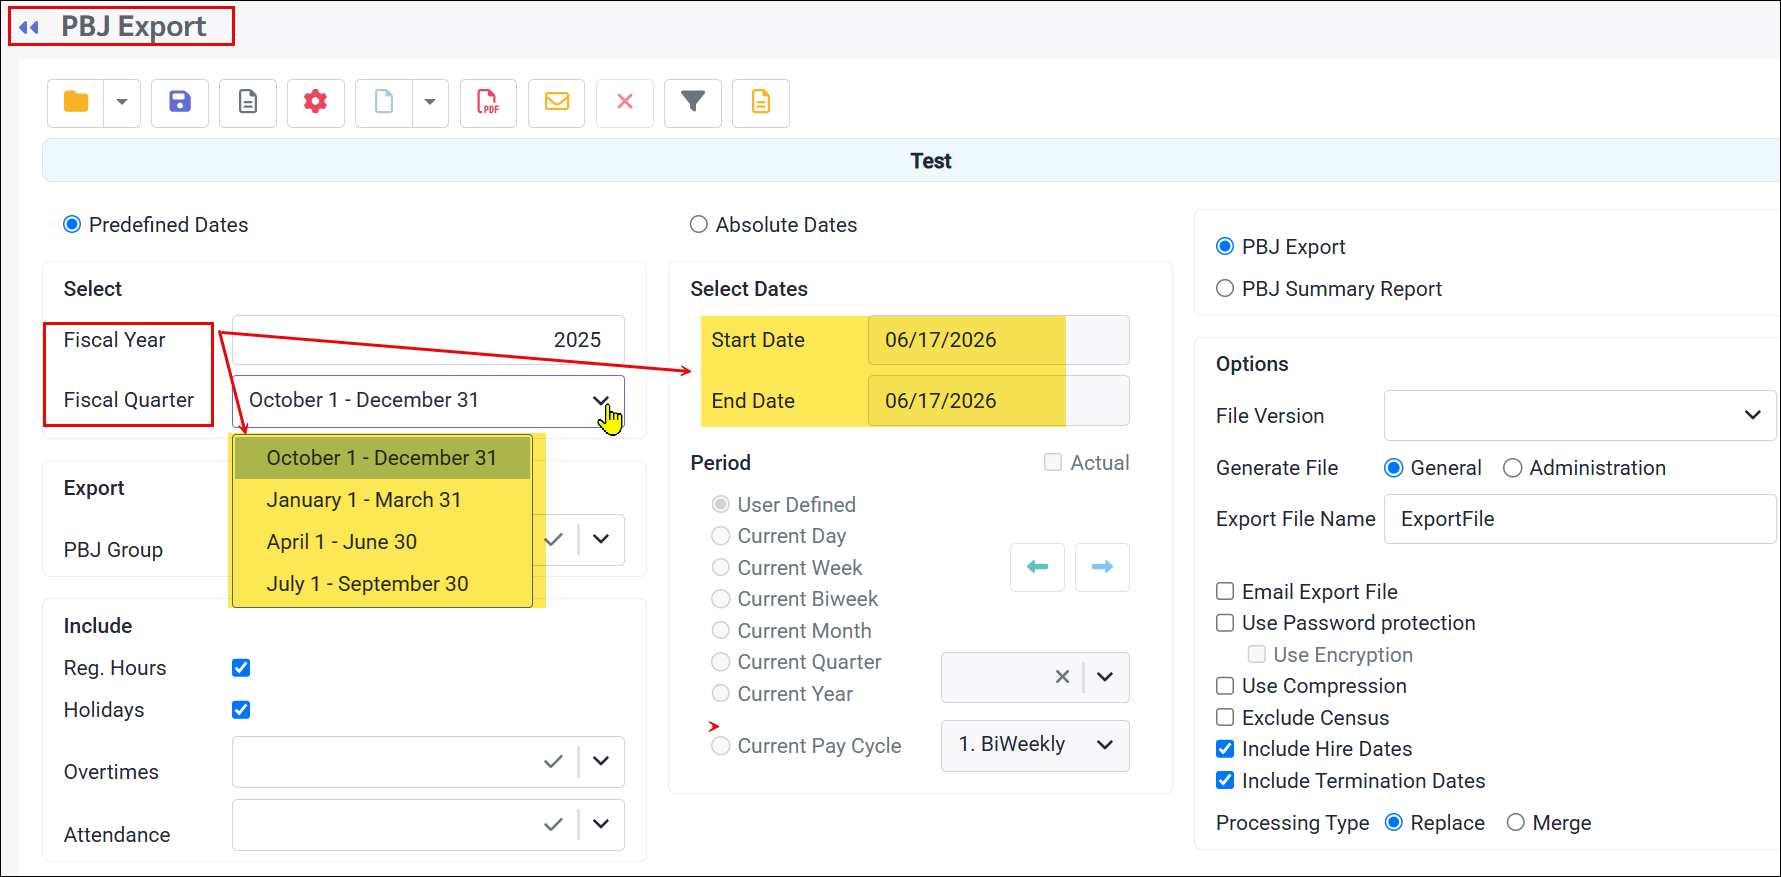This screenshot has height=877, width=1781.
Task: Click the red X delete icon
Action: point(625,102)
